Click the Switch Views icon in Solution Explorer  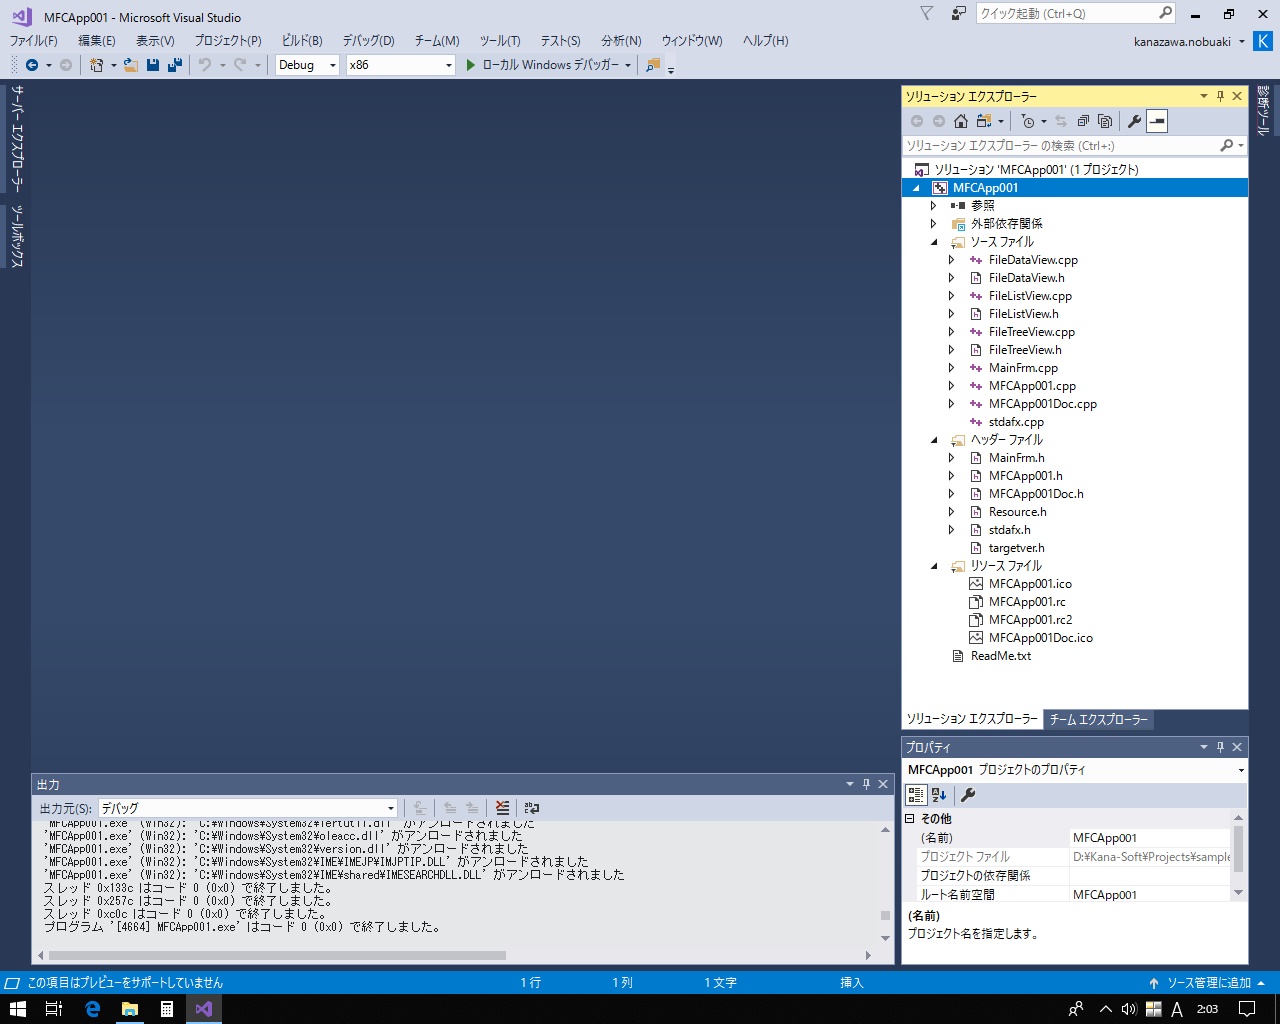984,121
